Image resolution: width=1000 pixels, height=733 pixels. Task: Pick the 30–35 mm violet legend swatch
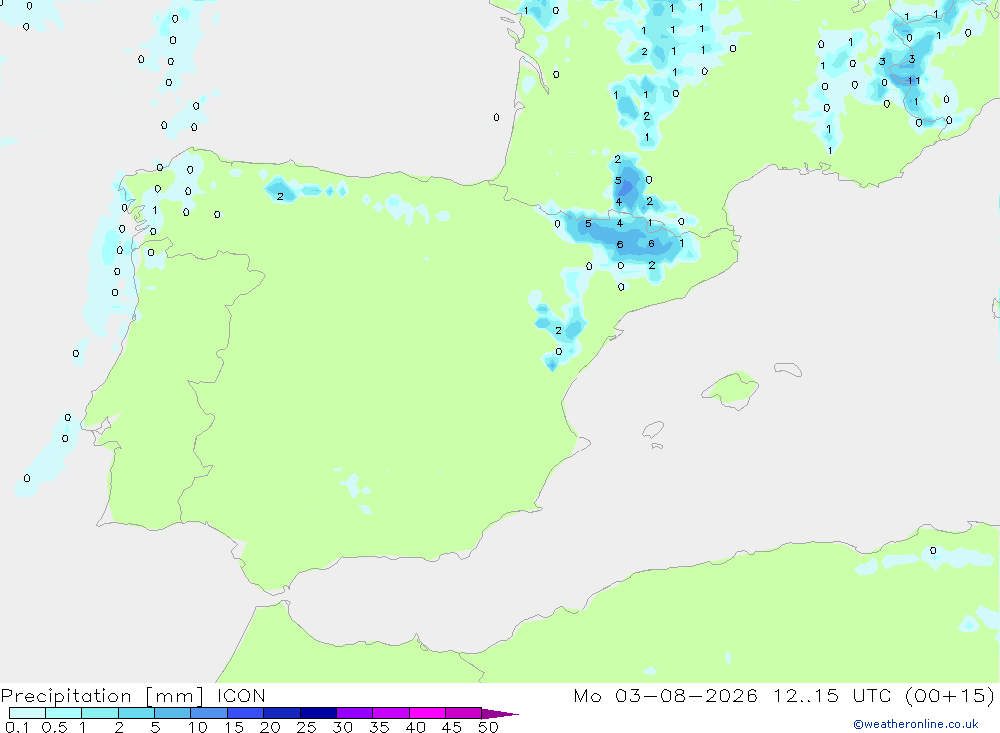tap(355, 713)
